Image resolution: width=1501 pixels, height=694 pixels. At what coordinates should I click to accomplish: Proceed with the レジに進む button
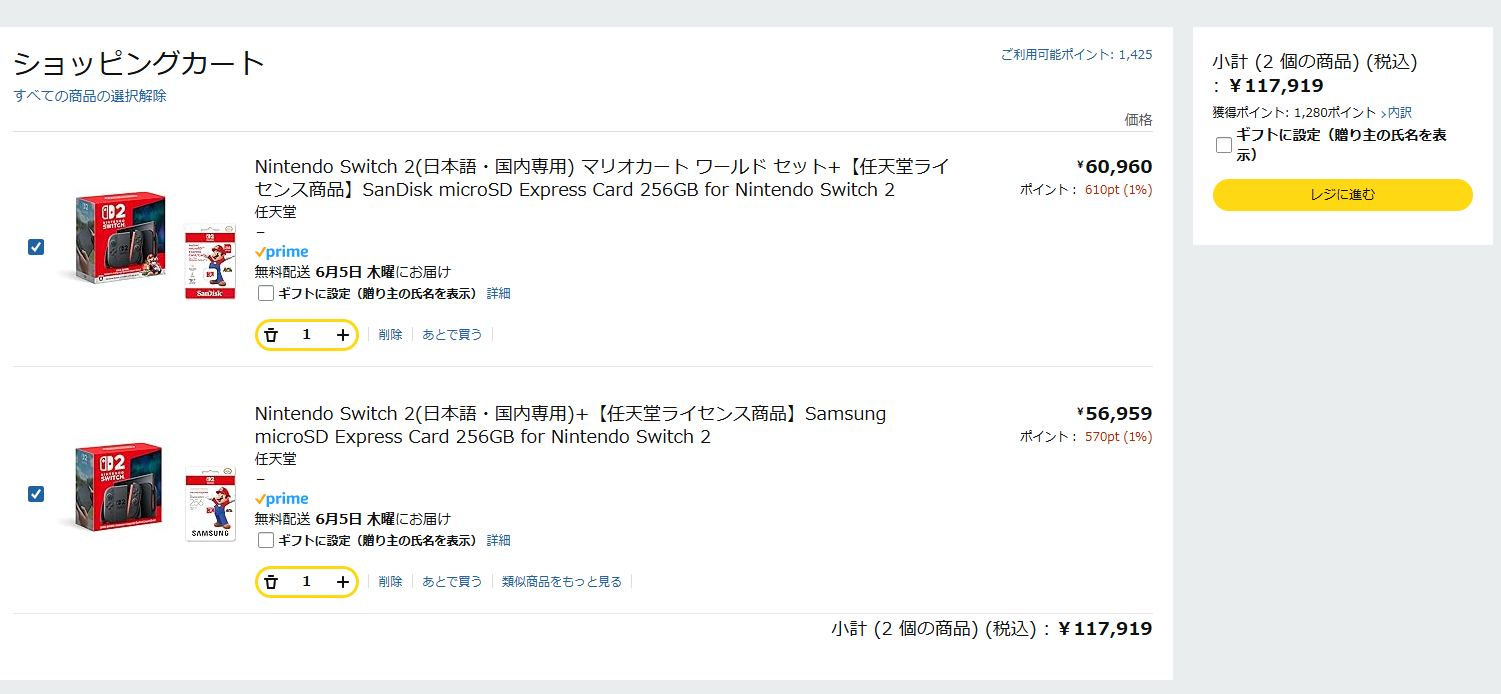[x=1342, y=195]
